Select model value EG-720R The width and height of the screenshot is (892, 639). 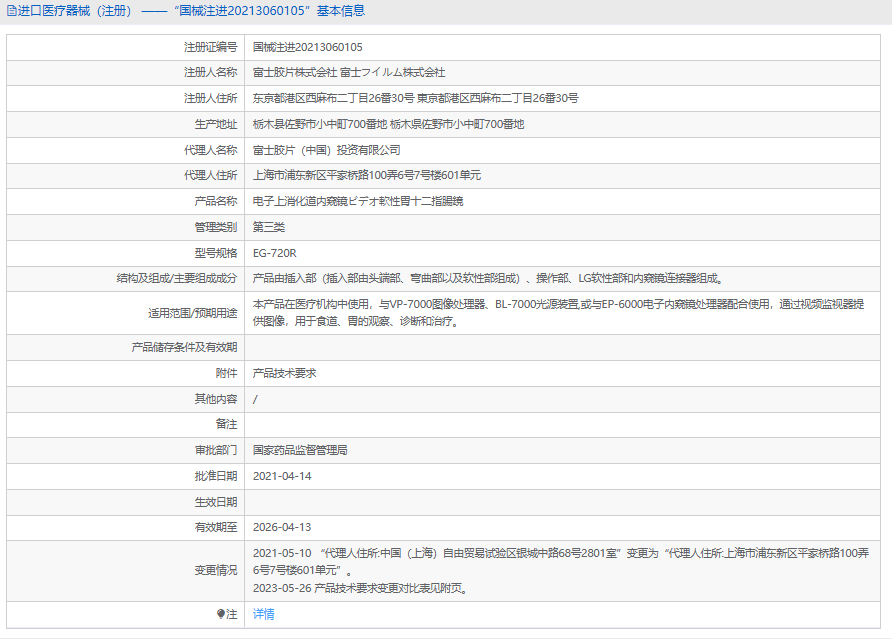[x=274, y=253]
